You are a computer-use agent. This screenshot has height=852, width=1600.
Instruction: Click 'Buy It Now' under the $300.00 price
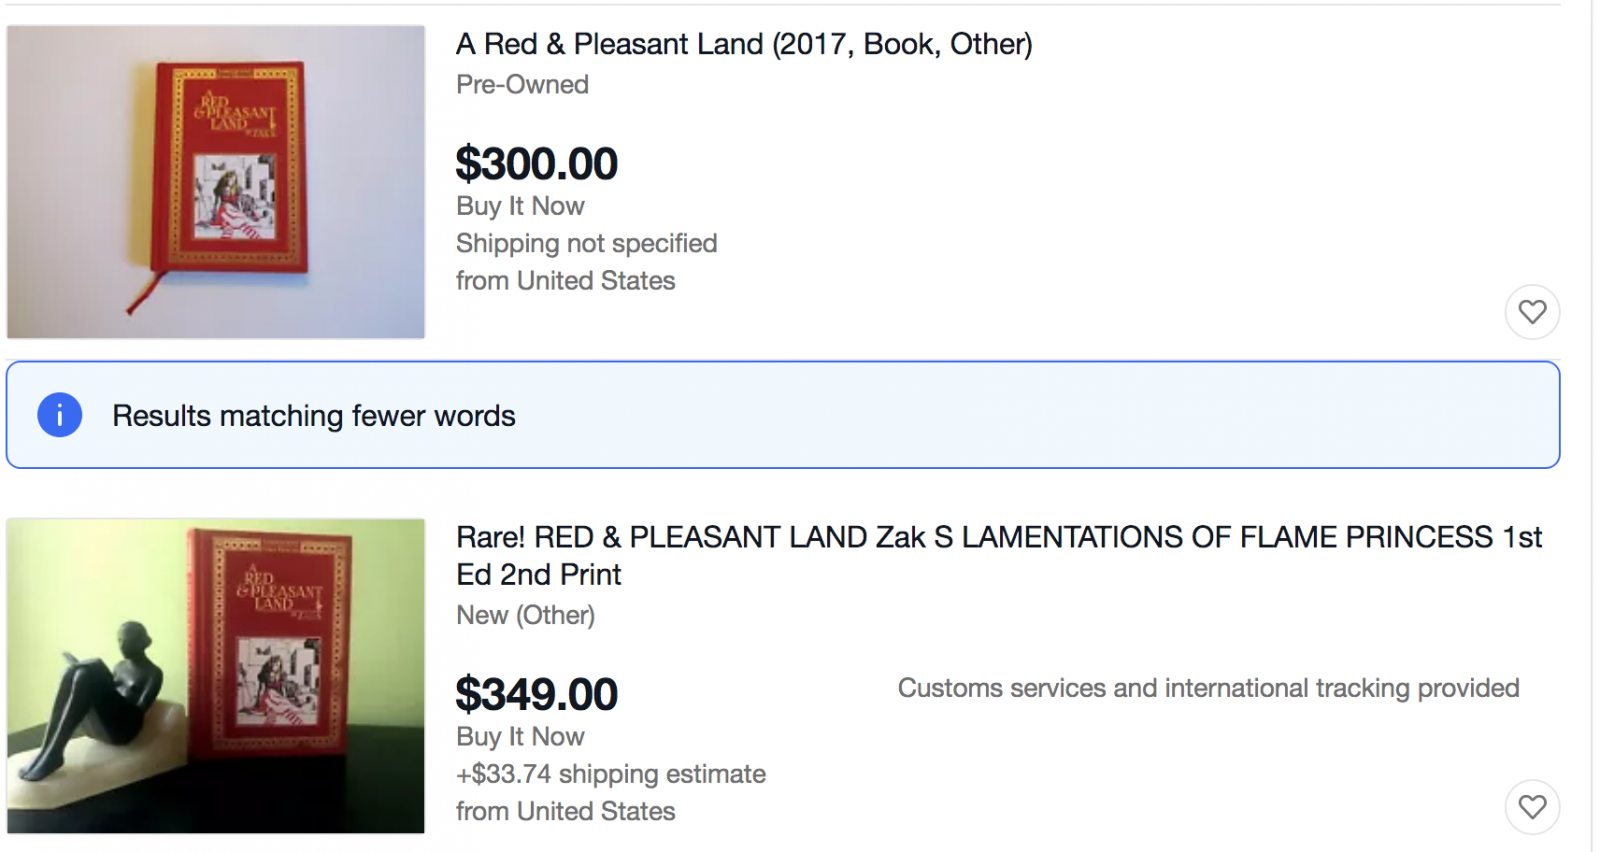520,206
